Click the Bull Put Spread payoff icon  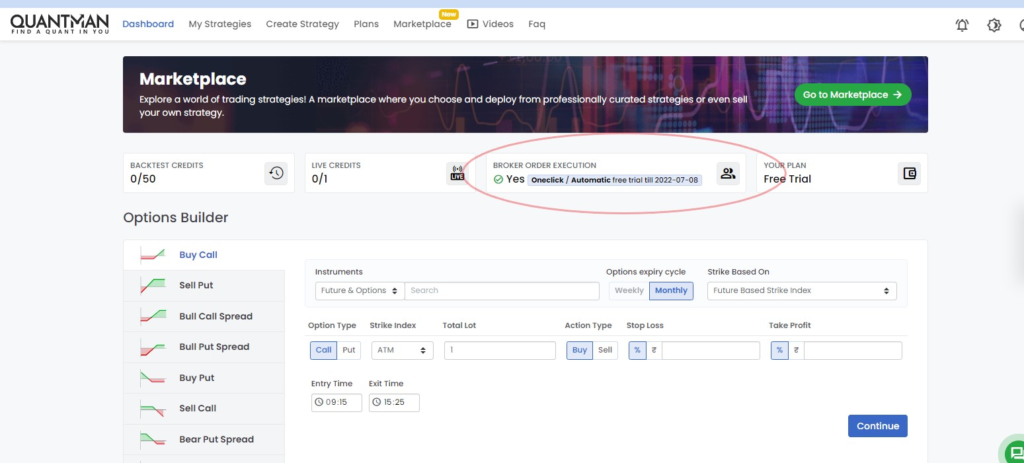tap(152, 347)
